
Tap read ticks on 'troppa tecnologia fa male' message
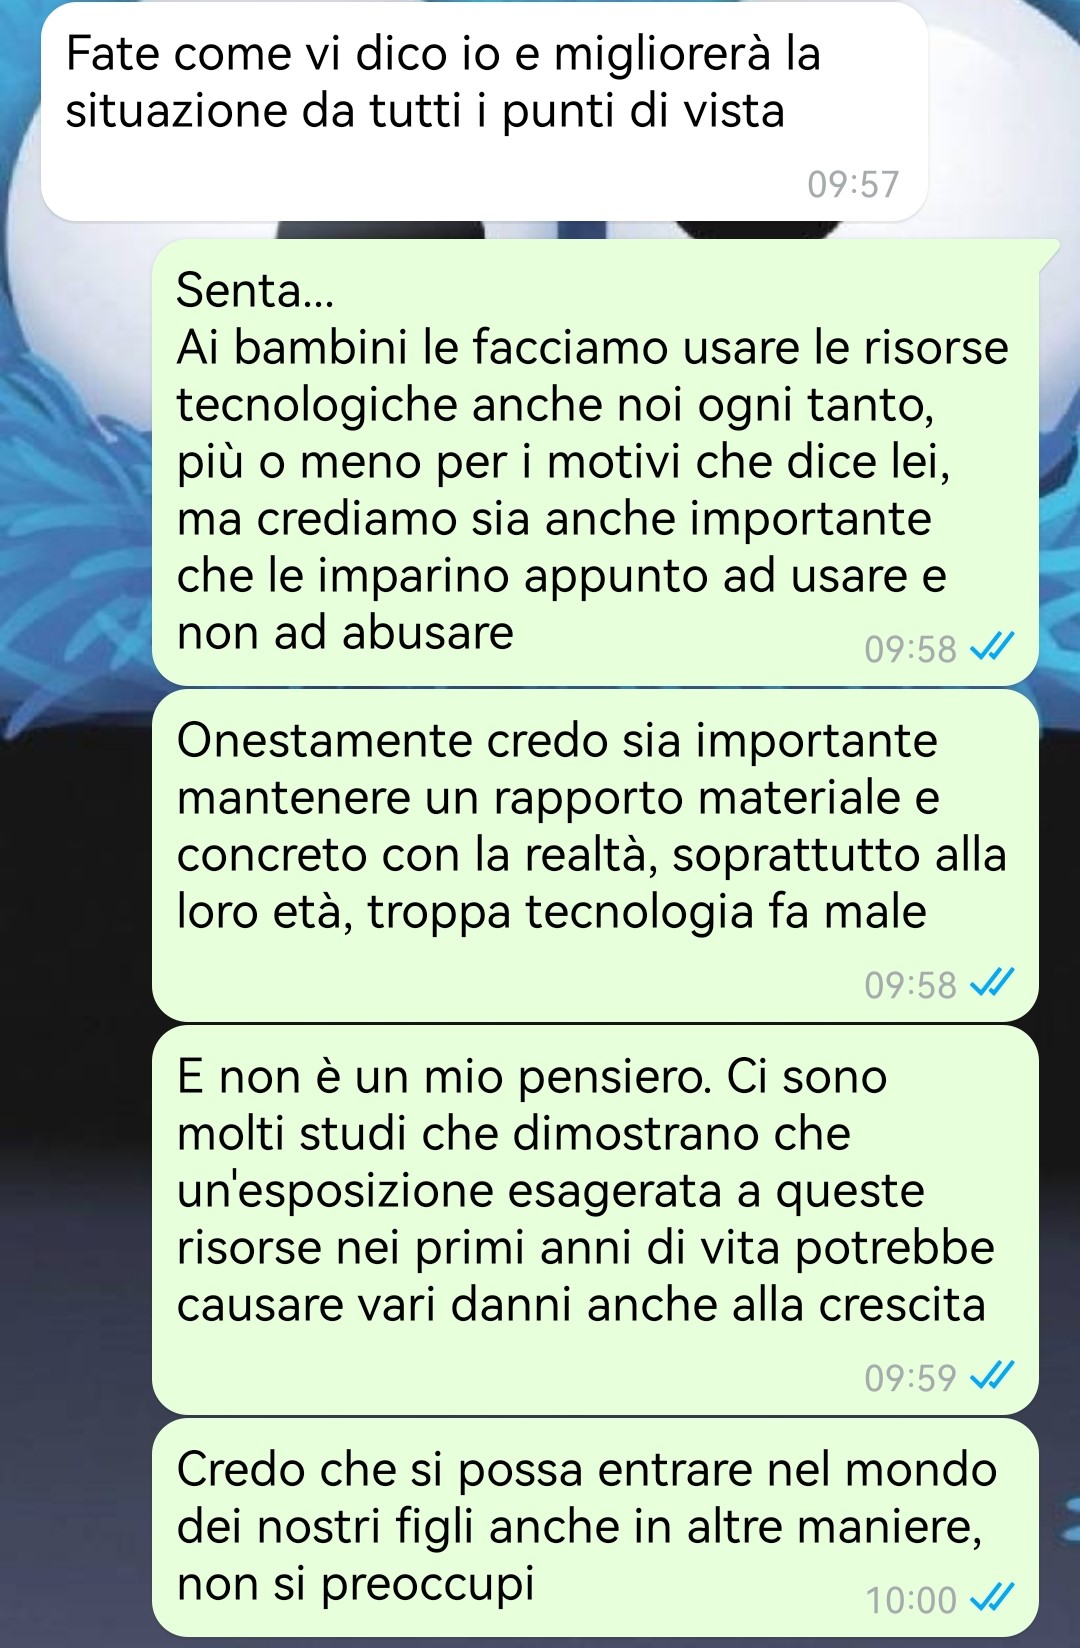[993, 983]
